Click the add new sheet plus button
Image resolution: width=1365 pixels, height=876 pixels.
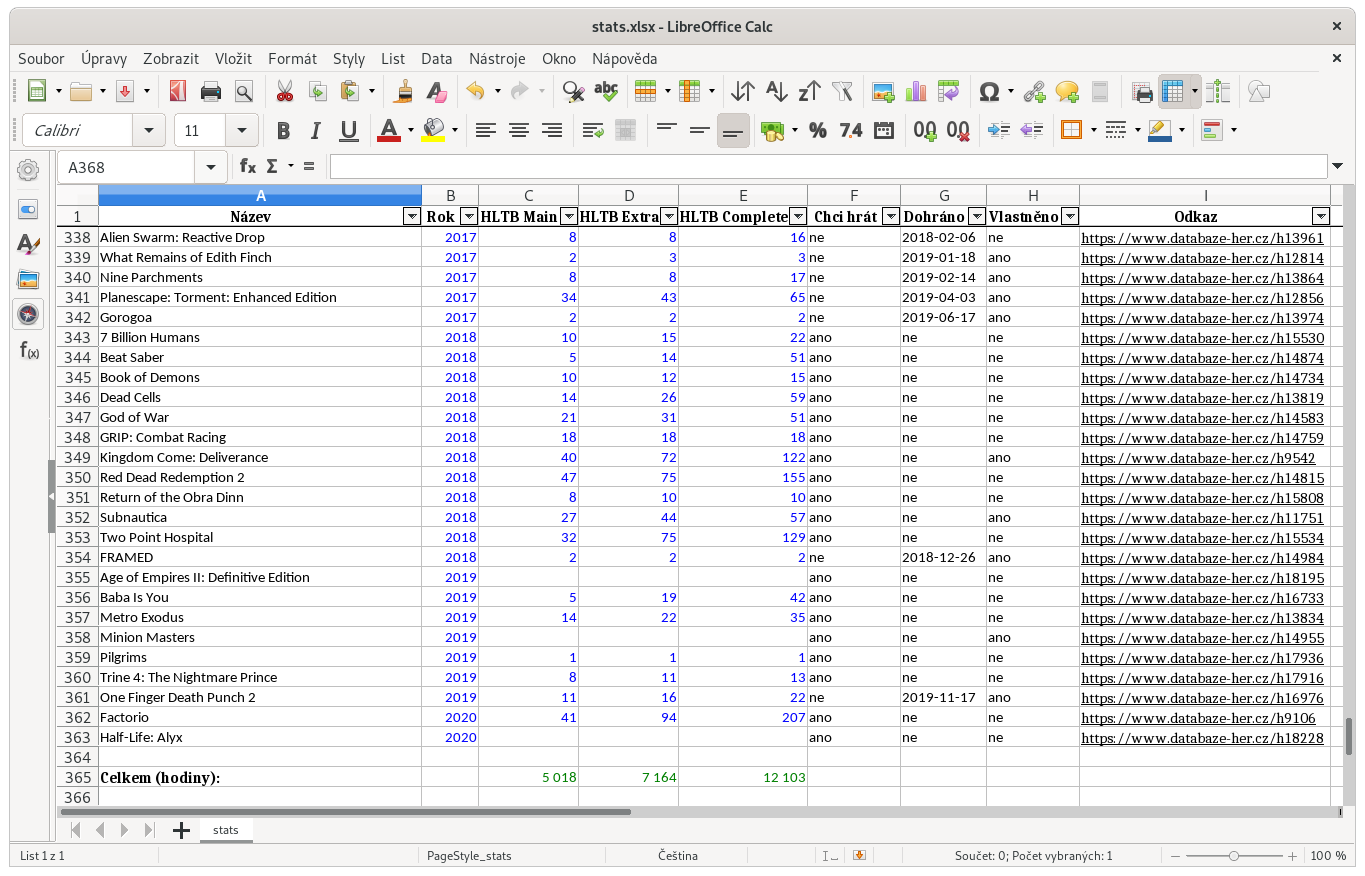coord(181,830)
